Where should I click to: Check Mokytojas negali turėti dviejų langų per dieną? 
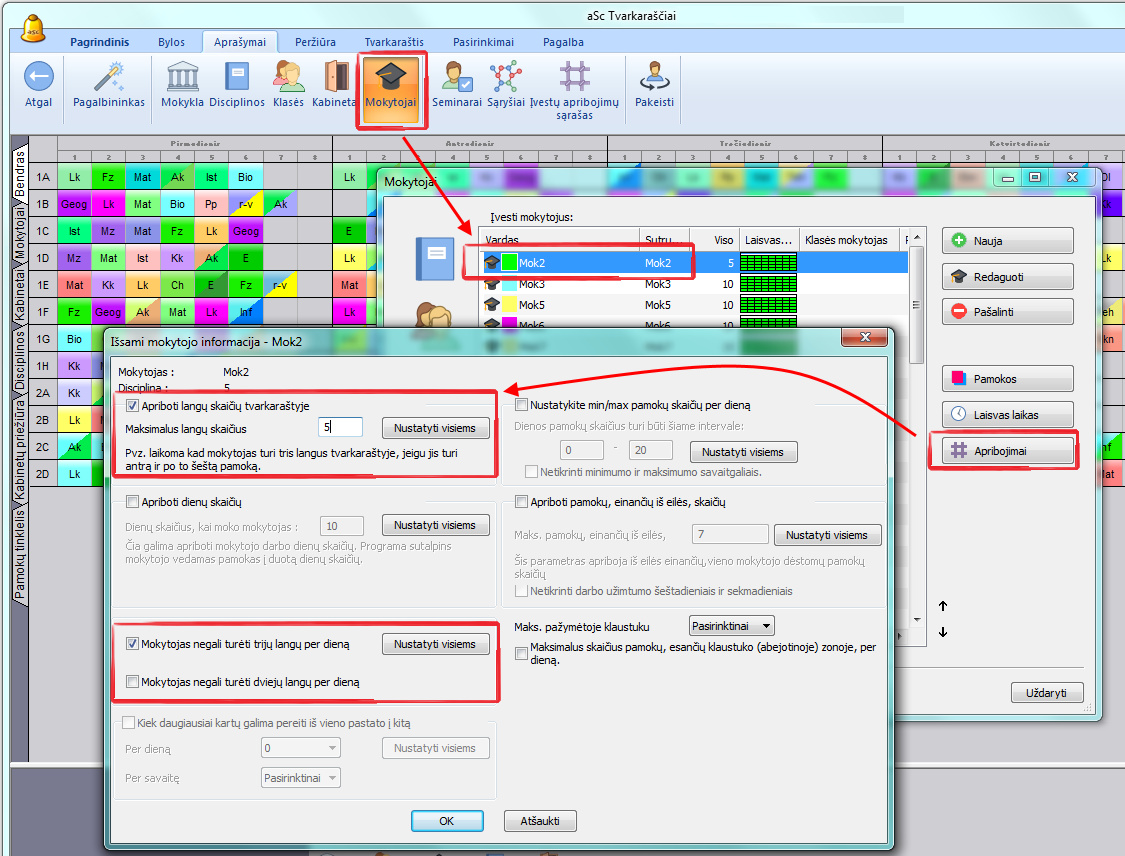click(x=133, y=682)
